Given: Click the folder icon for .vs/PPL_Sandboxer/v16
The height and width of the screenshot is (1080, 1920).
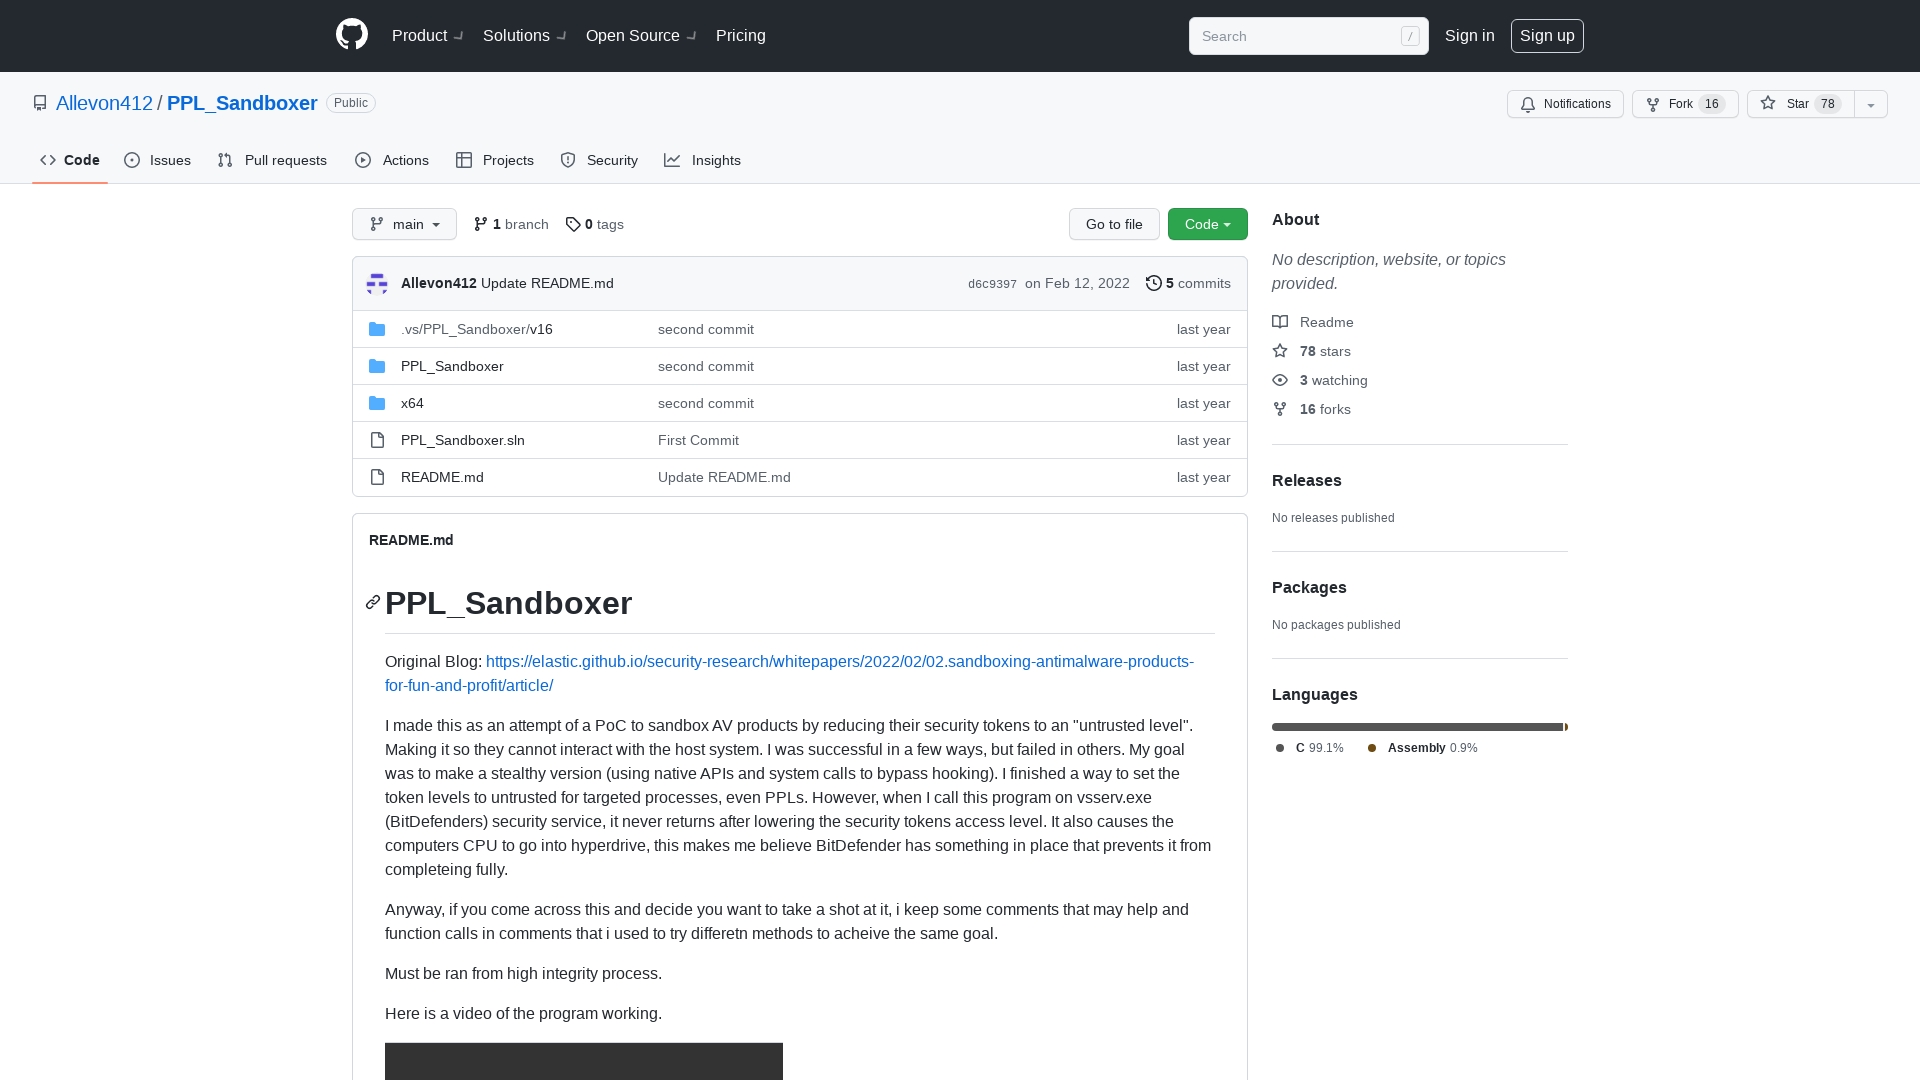Looking at the screenshot, I should point(377,329).
